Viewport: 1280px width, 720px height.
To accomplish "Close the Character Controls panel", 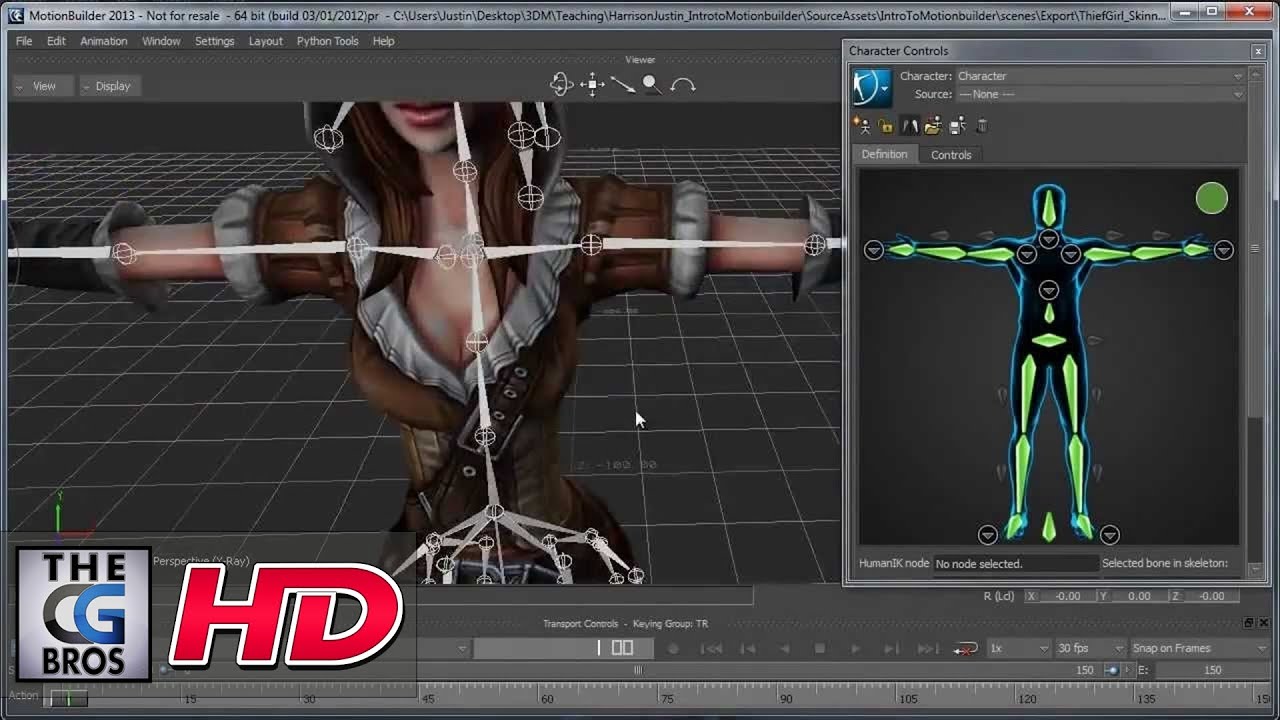I will click(1258, 51).
